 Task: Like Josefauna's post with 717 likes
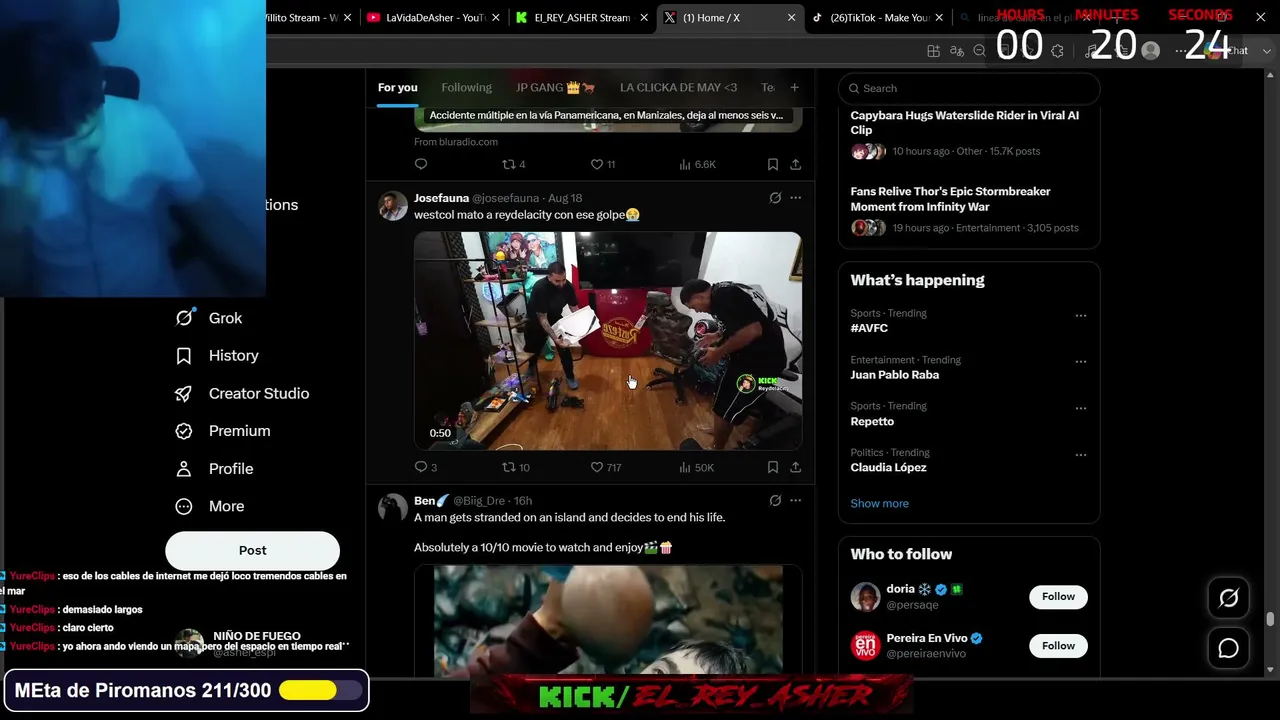pos(606,467)
